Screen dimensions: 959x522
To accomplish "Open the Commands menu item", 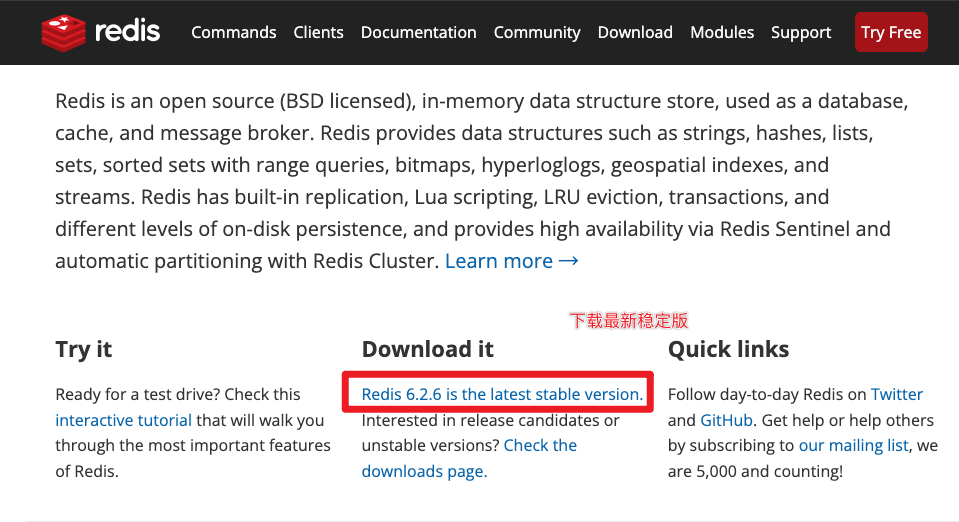I will pos(234,32).
